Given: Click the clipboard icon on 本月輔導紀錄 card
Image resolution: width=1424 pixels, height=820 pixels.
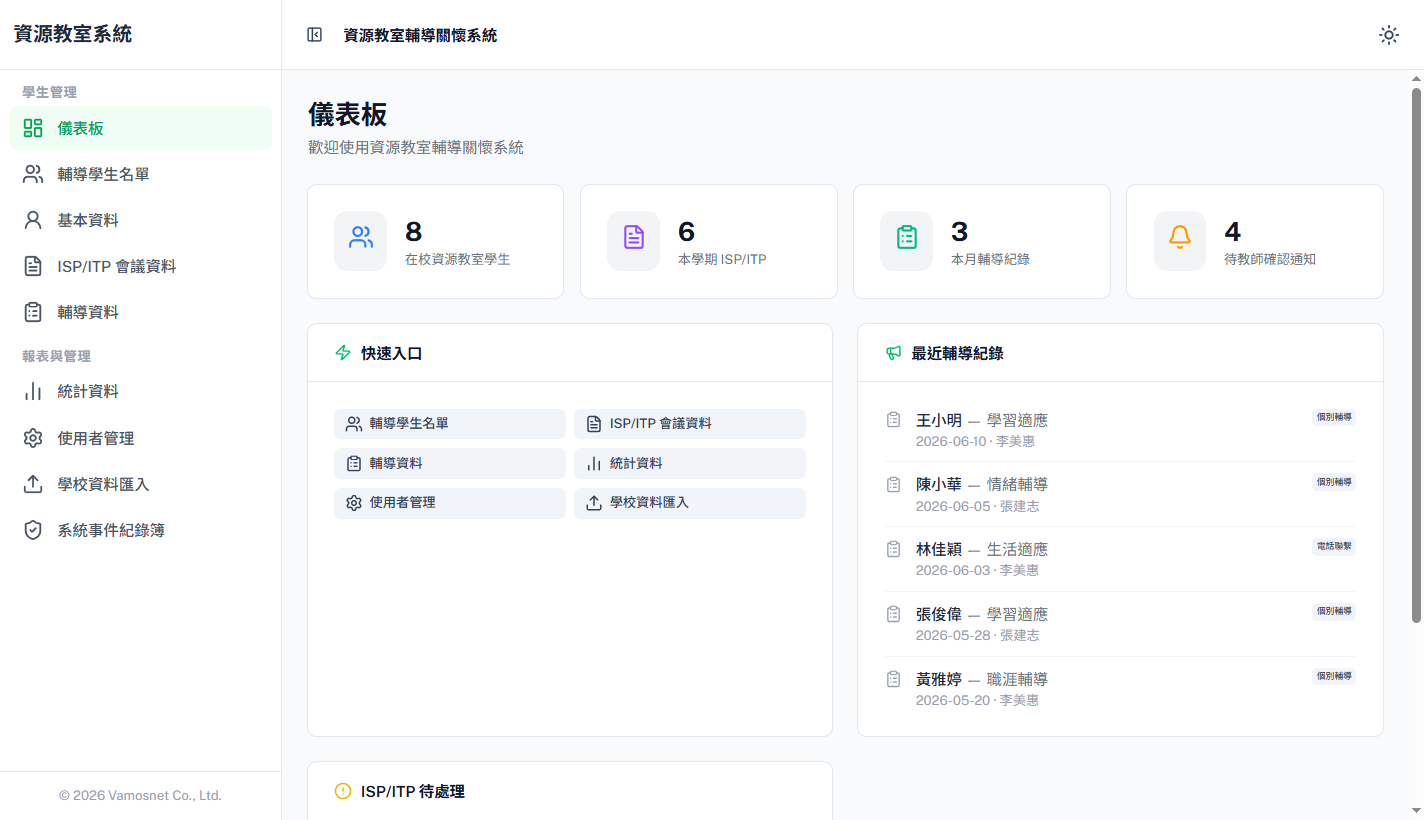Looking at the screenshot, I should tap(906, 238).
